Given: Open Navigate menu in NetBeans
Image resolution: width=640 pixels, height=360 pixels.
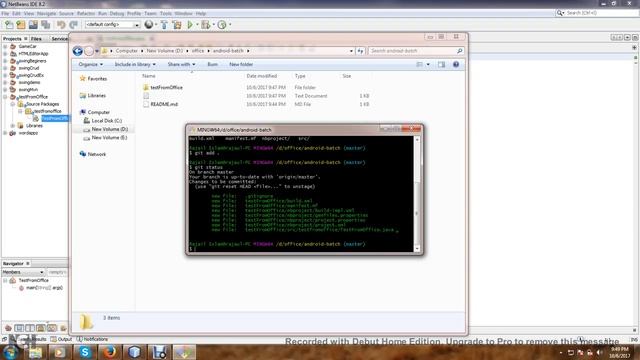Looking at the screenshot, I should 46,13.
